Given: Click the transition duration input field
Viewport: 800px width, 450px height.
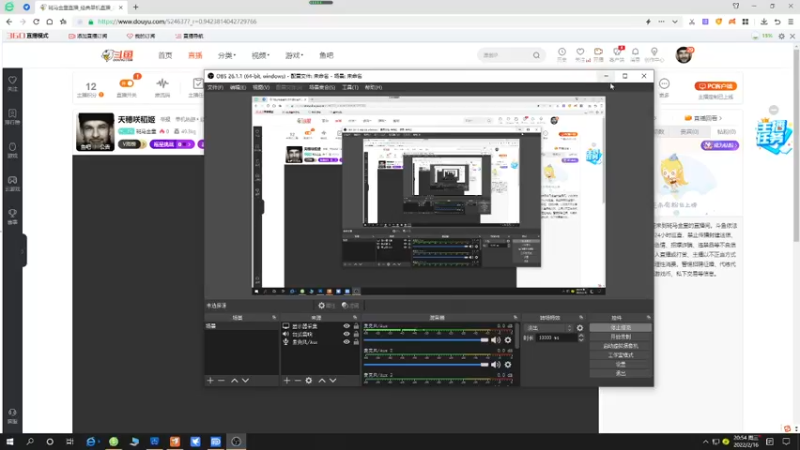Looking at the screenshot, I should 556,338.
